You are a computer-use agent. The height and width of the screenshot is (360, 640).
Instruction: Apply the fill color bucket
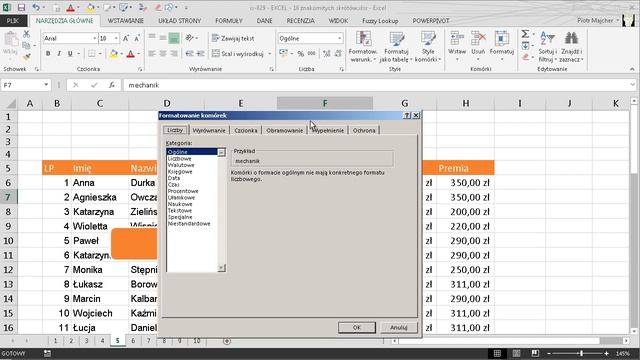tap(113, 53)
